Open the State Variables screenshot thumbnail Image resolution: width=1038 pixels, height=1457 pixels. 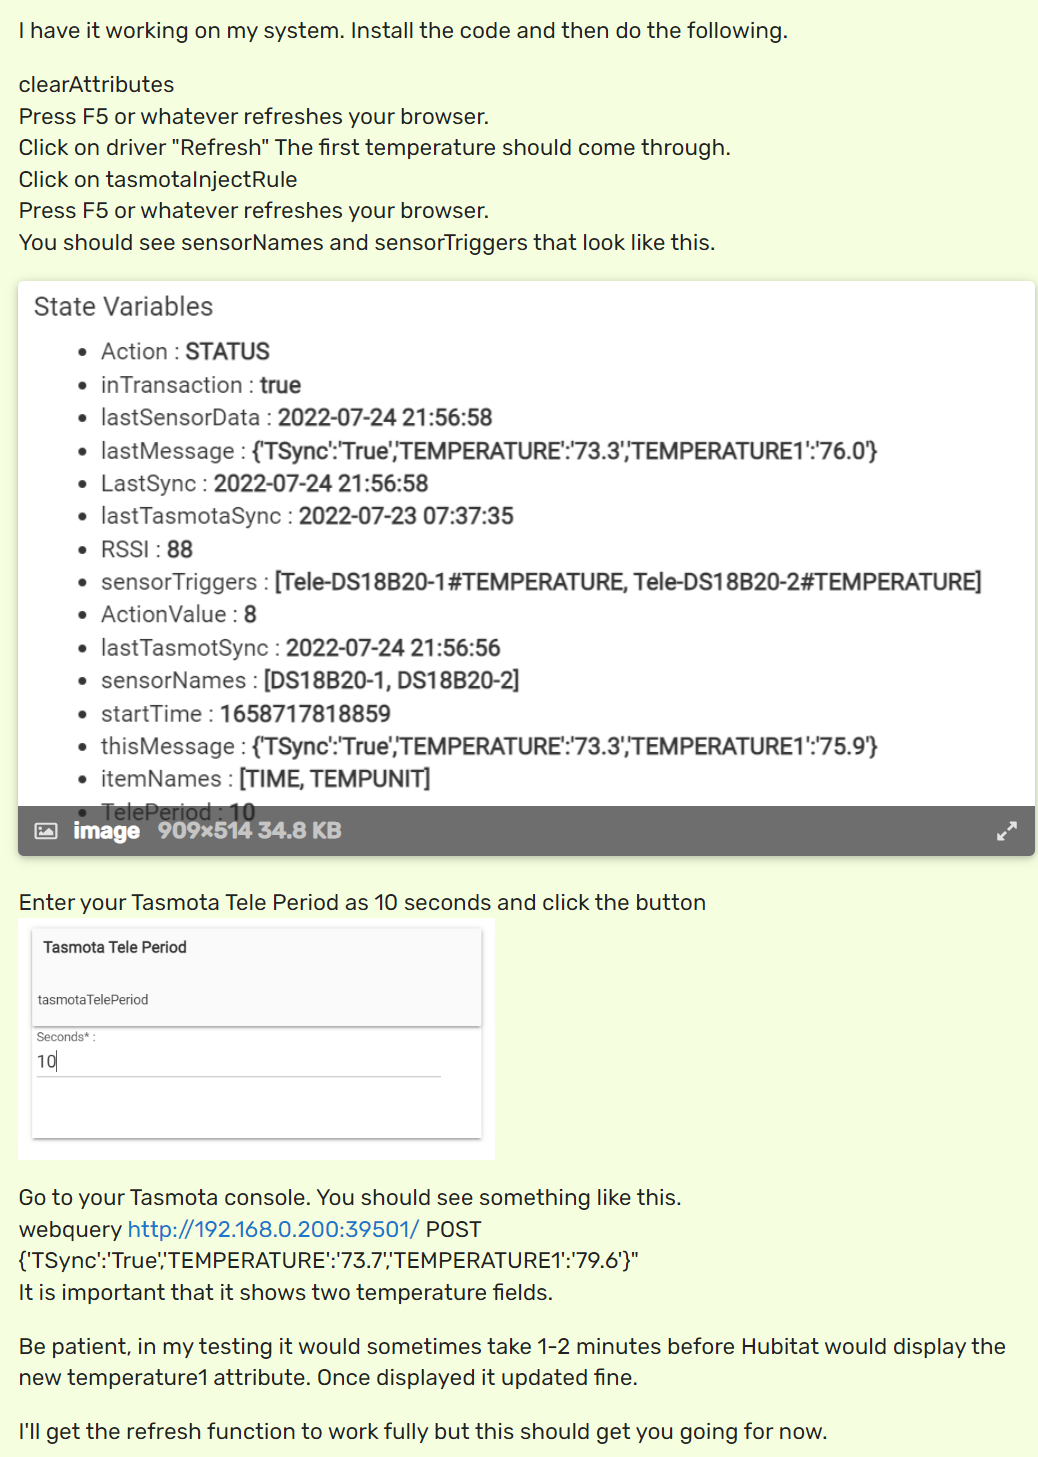pyautogui.click(x=526, y=568)
